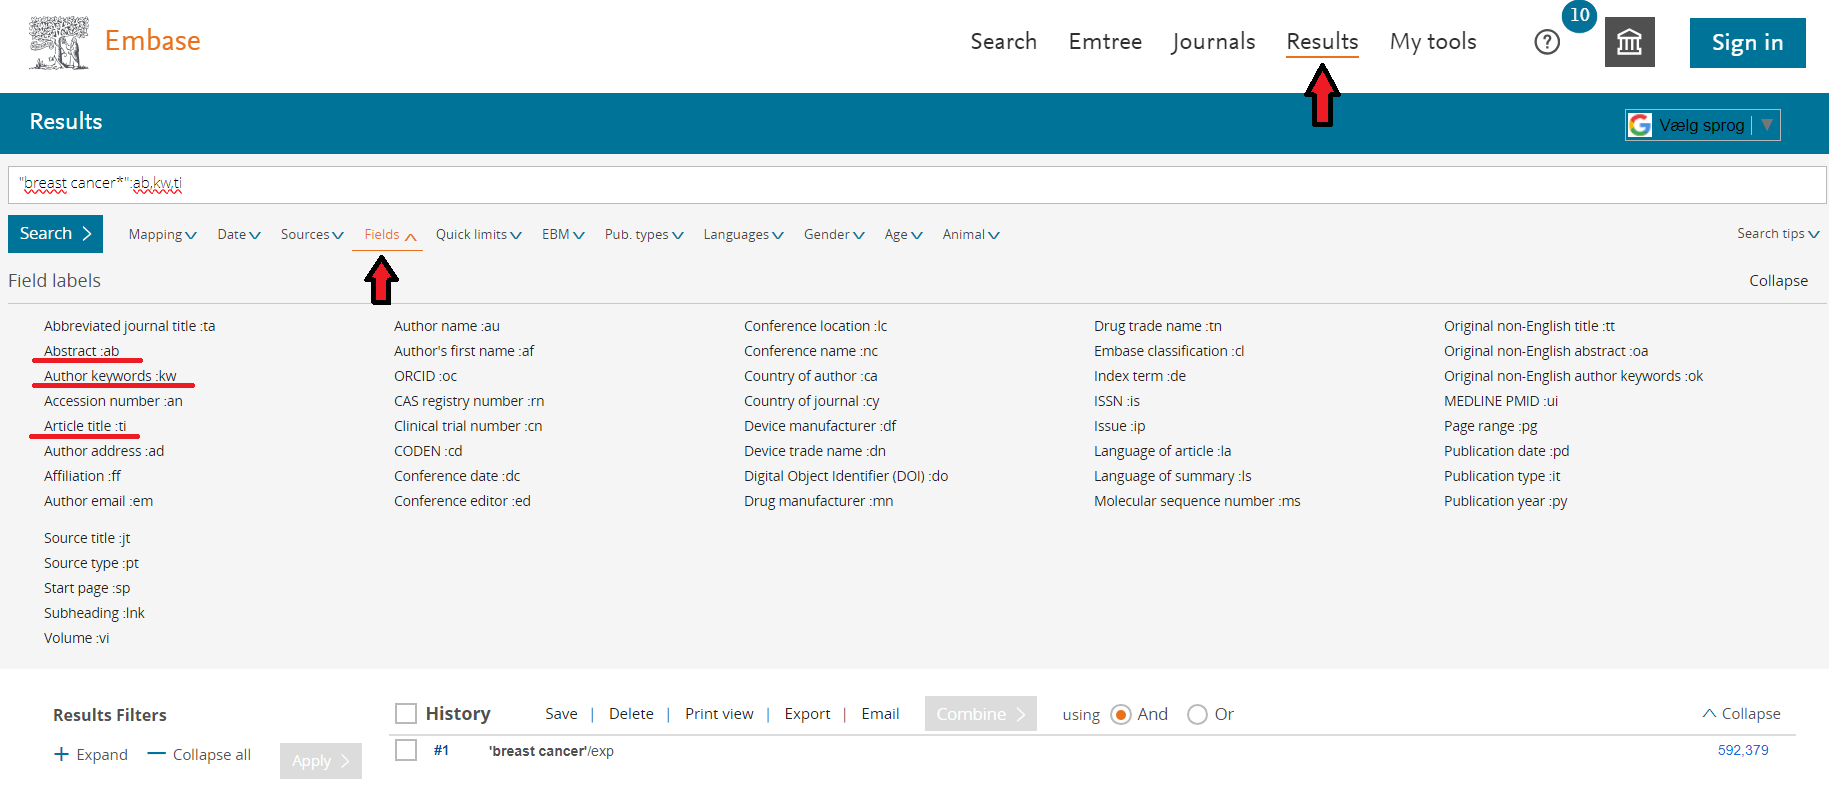The height and width of the screenshot is (794, 1829).
Task: Open the Emtree menu item
Action: click(1105, 41)
